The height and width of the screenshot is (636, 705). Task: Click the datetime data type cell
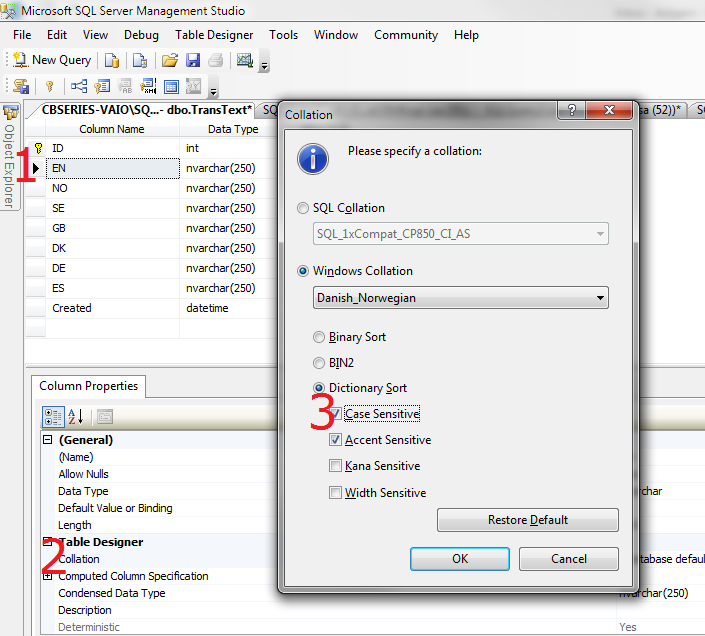[x=229, y=308]
